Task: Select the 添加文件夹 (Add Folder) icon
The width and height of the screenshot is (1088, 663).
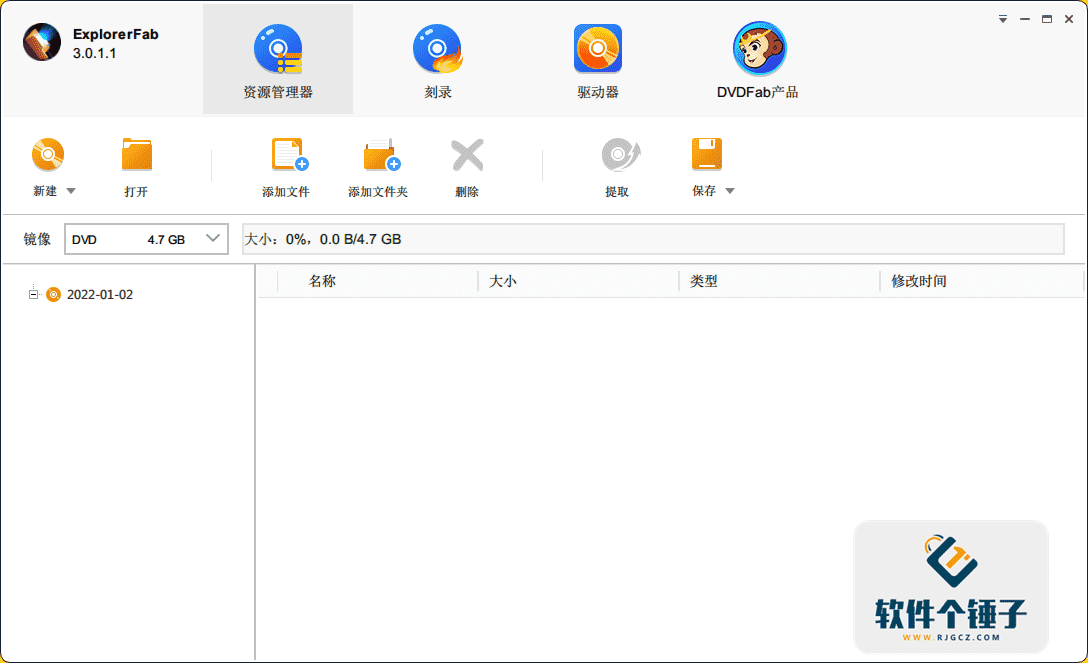Action: click(378, 155)
